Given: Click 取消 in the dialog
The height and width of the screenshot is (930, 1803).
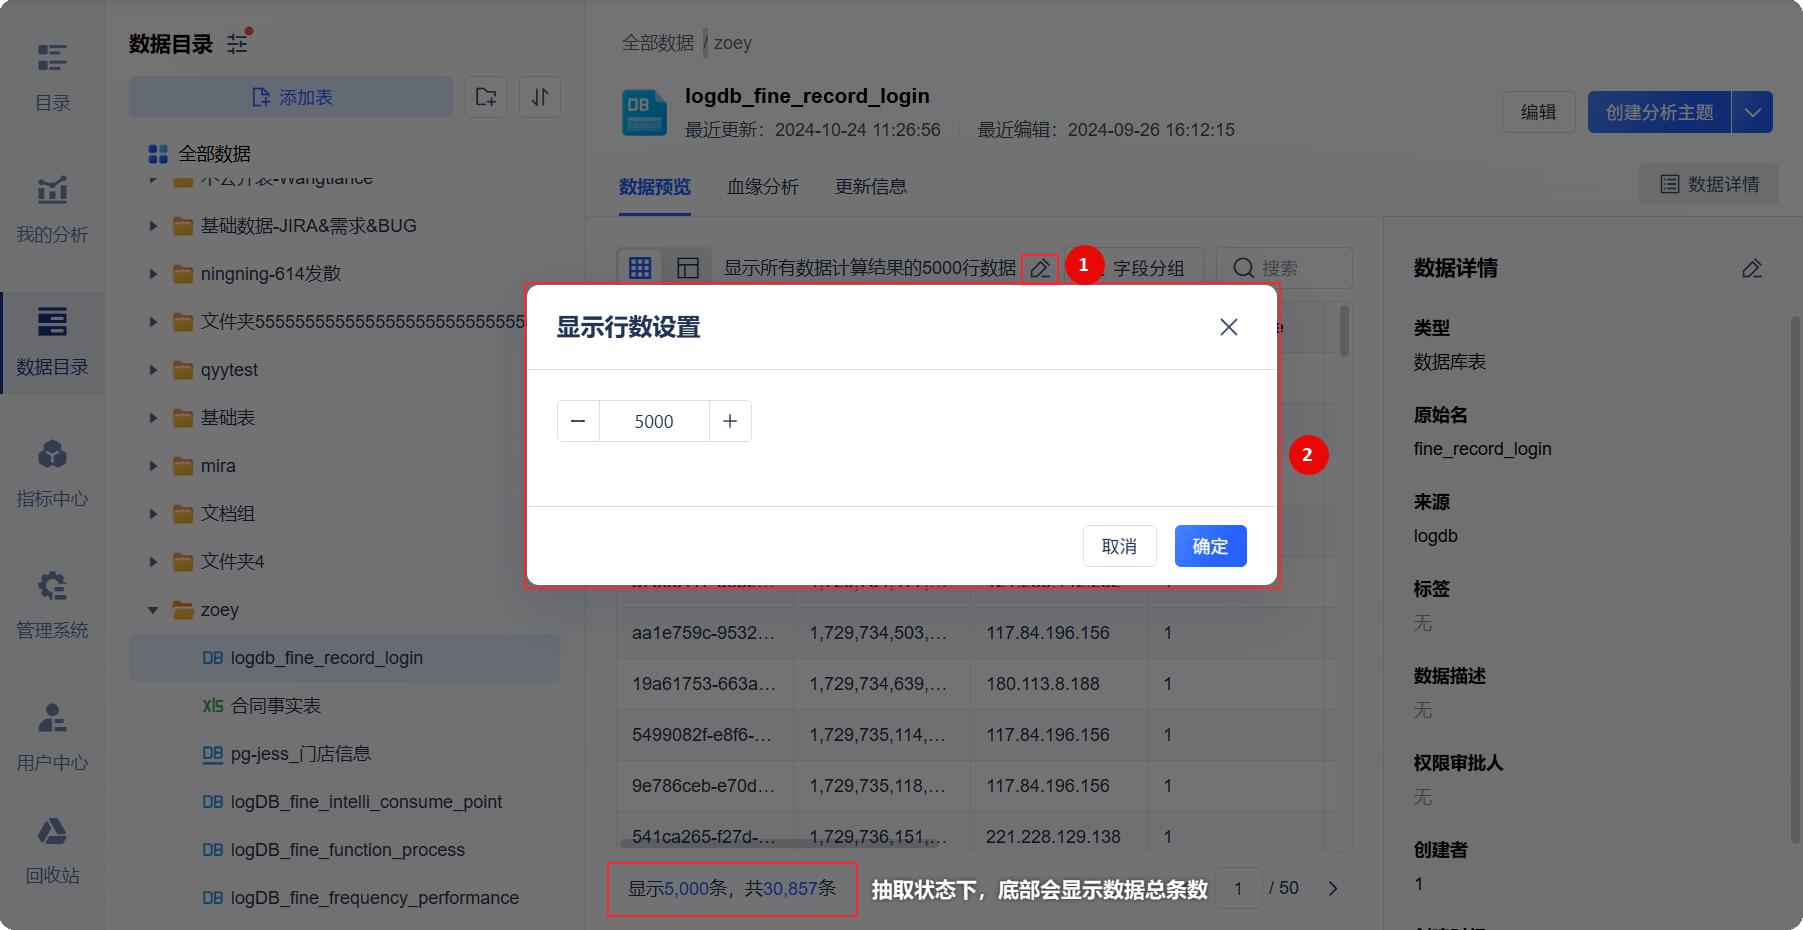Looking at the screenshot, I should (1120, 546).
